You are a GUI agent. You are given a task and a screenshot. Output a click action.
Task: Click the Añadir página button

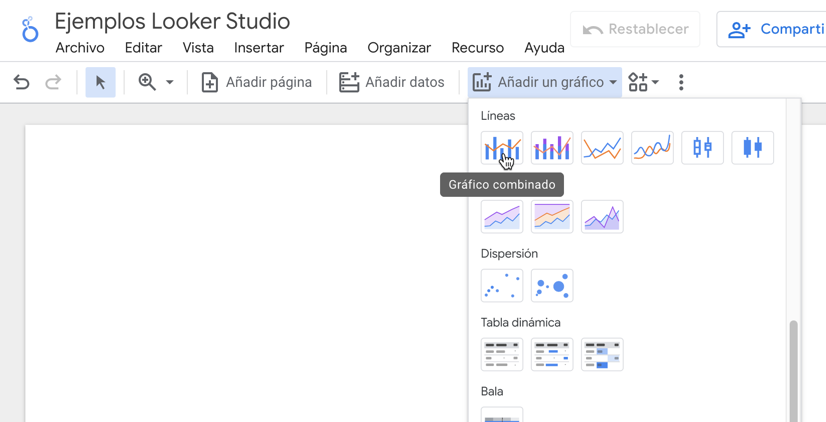point(257,82)
